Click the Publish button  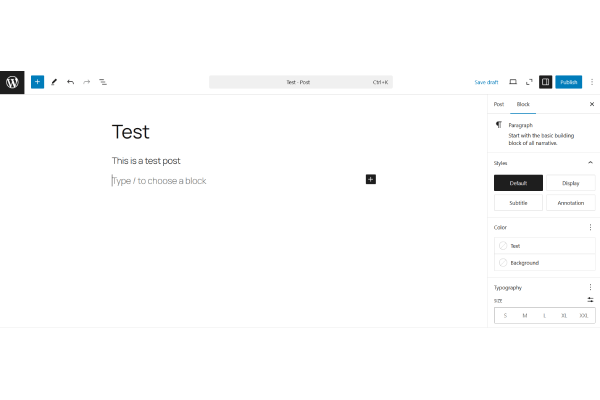click(568, 82)
